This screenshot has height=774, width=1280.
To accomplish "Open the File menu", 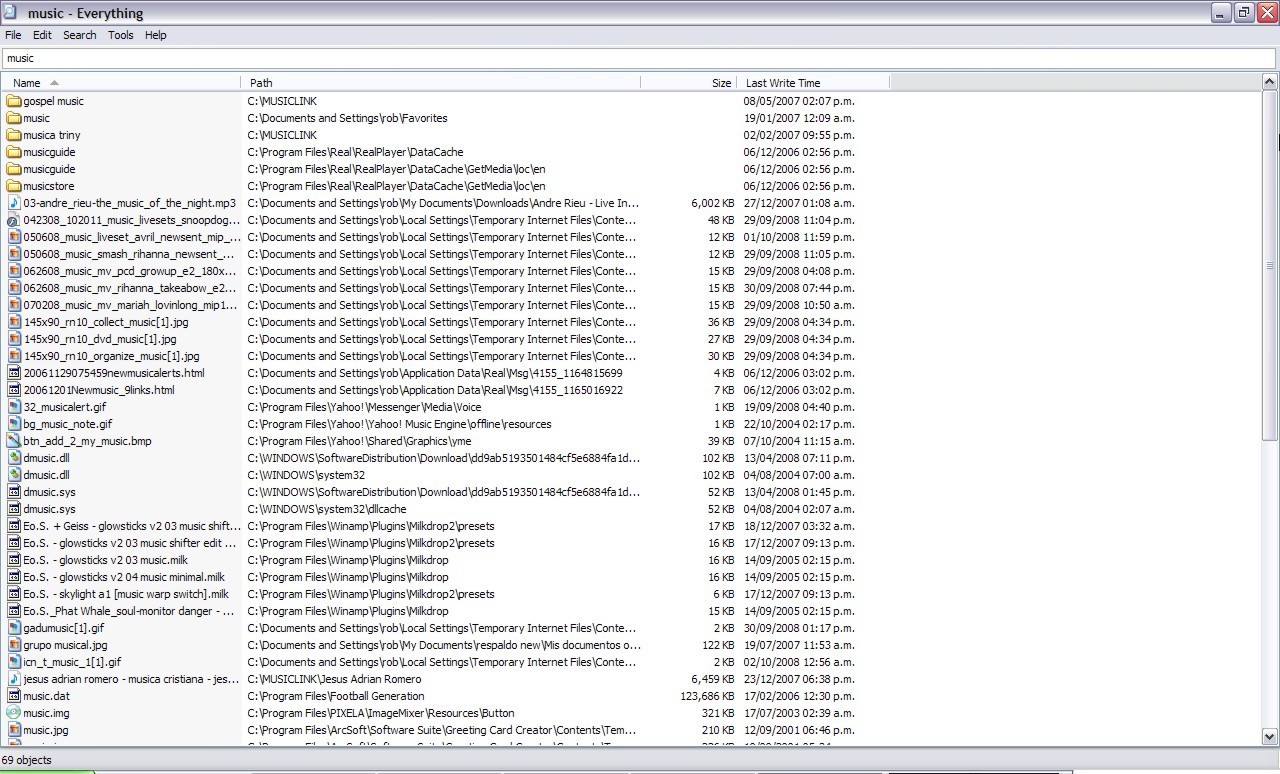I will pos(13,35).
